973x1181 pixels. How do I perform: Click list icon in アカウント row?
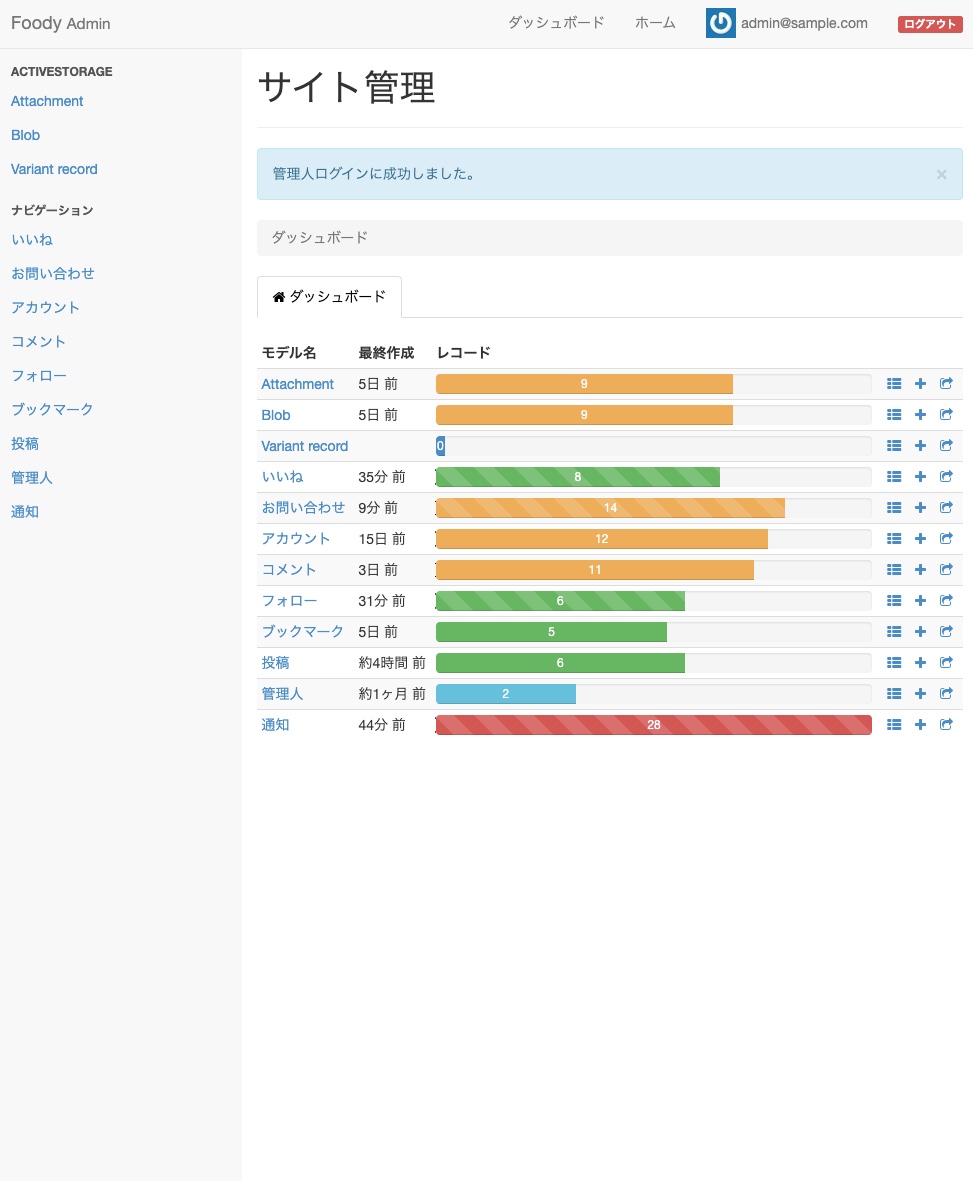tap(894, 539)
